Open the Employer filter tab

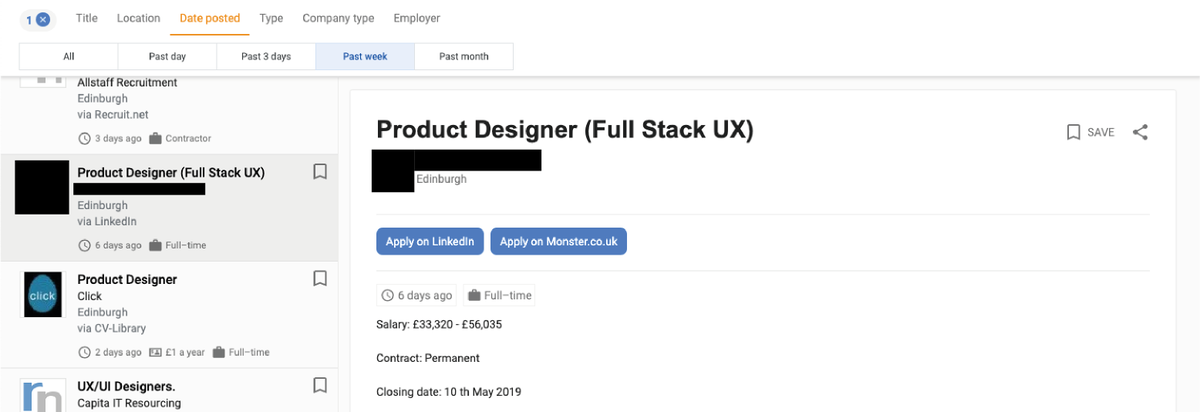[416, 18]
